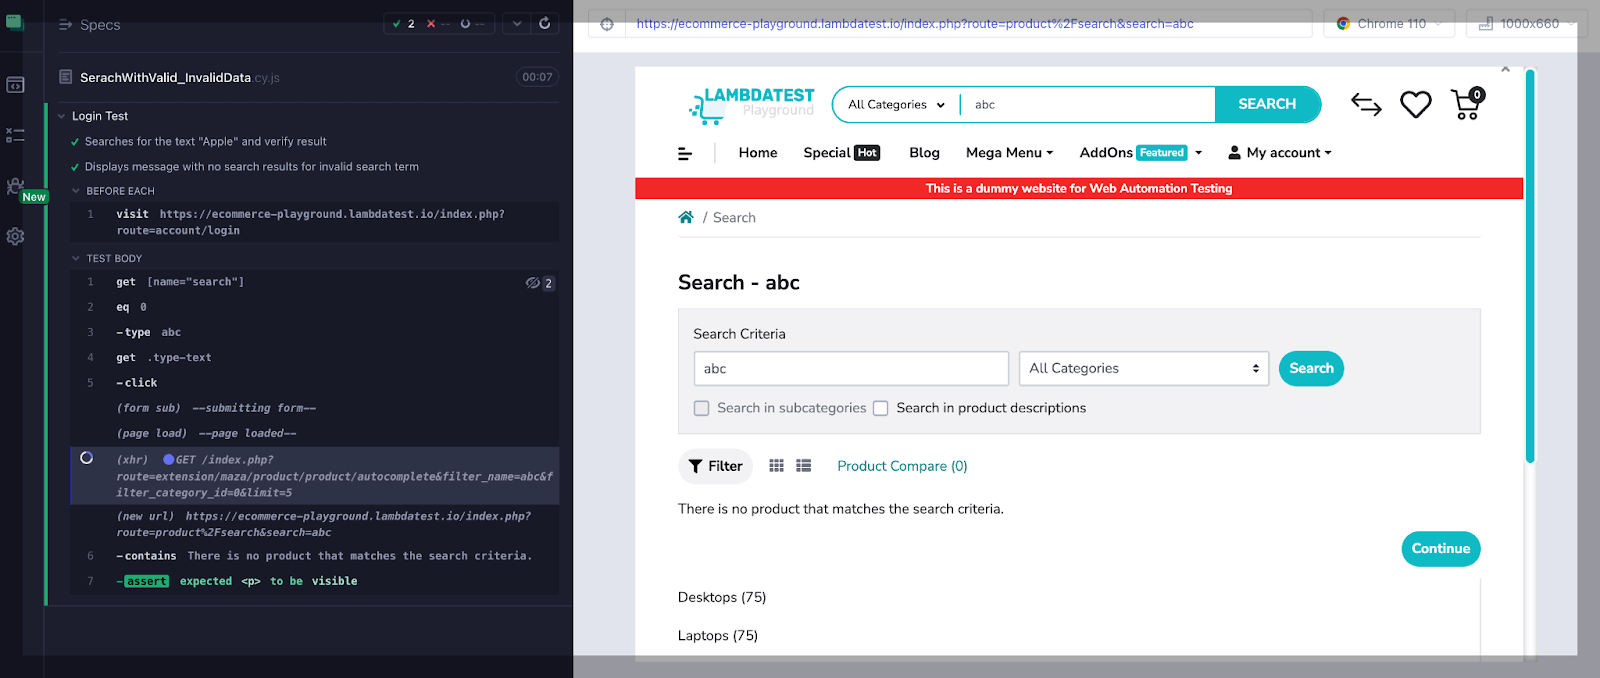Open the selector playground crosshair icon

tap(607, 24)
